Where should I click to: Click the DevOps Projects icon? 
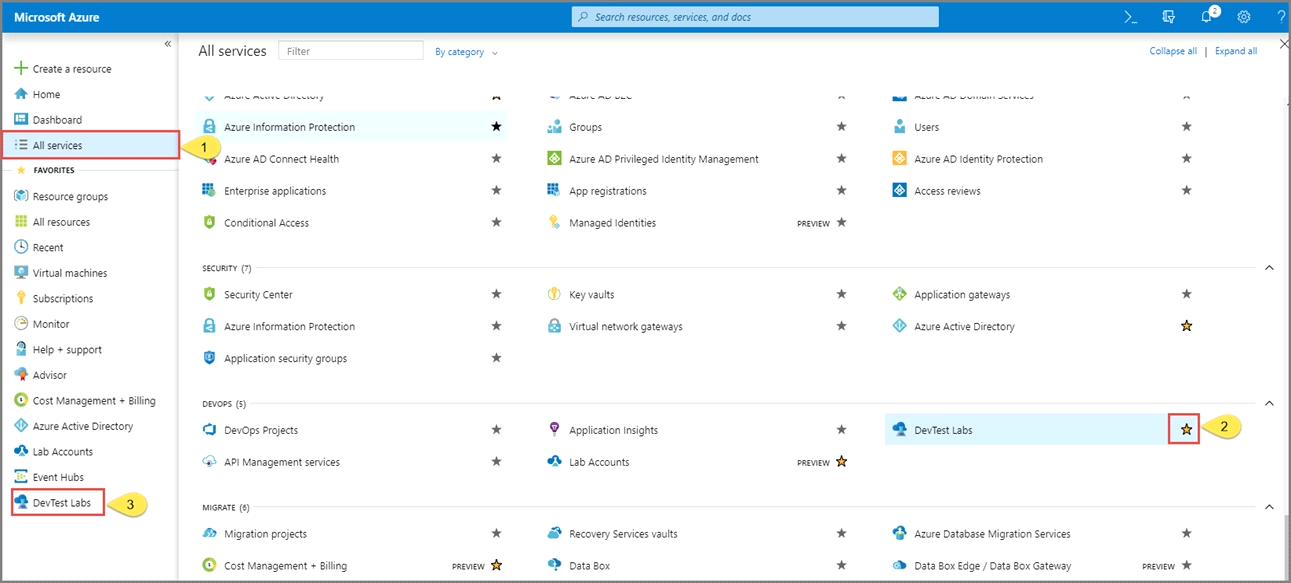click(209, 430)
